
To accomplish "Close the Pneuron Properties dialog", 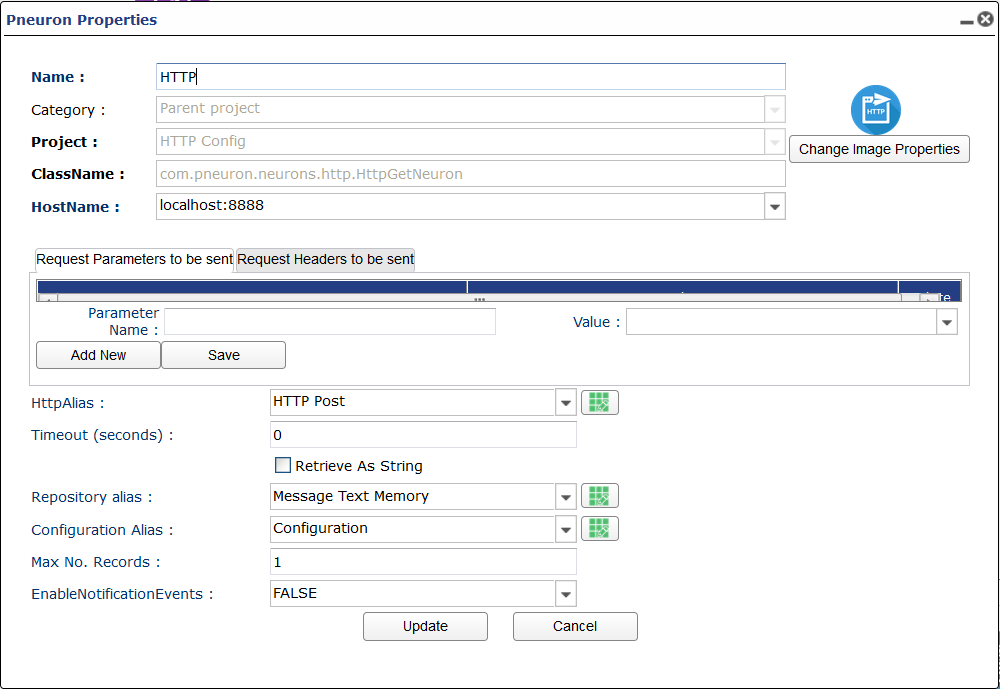I will pos(985,19).
